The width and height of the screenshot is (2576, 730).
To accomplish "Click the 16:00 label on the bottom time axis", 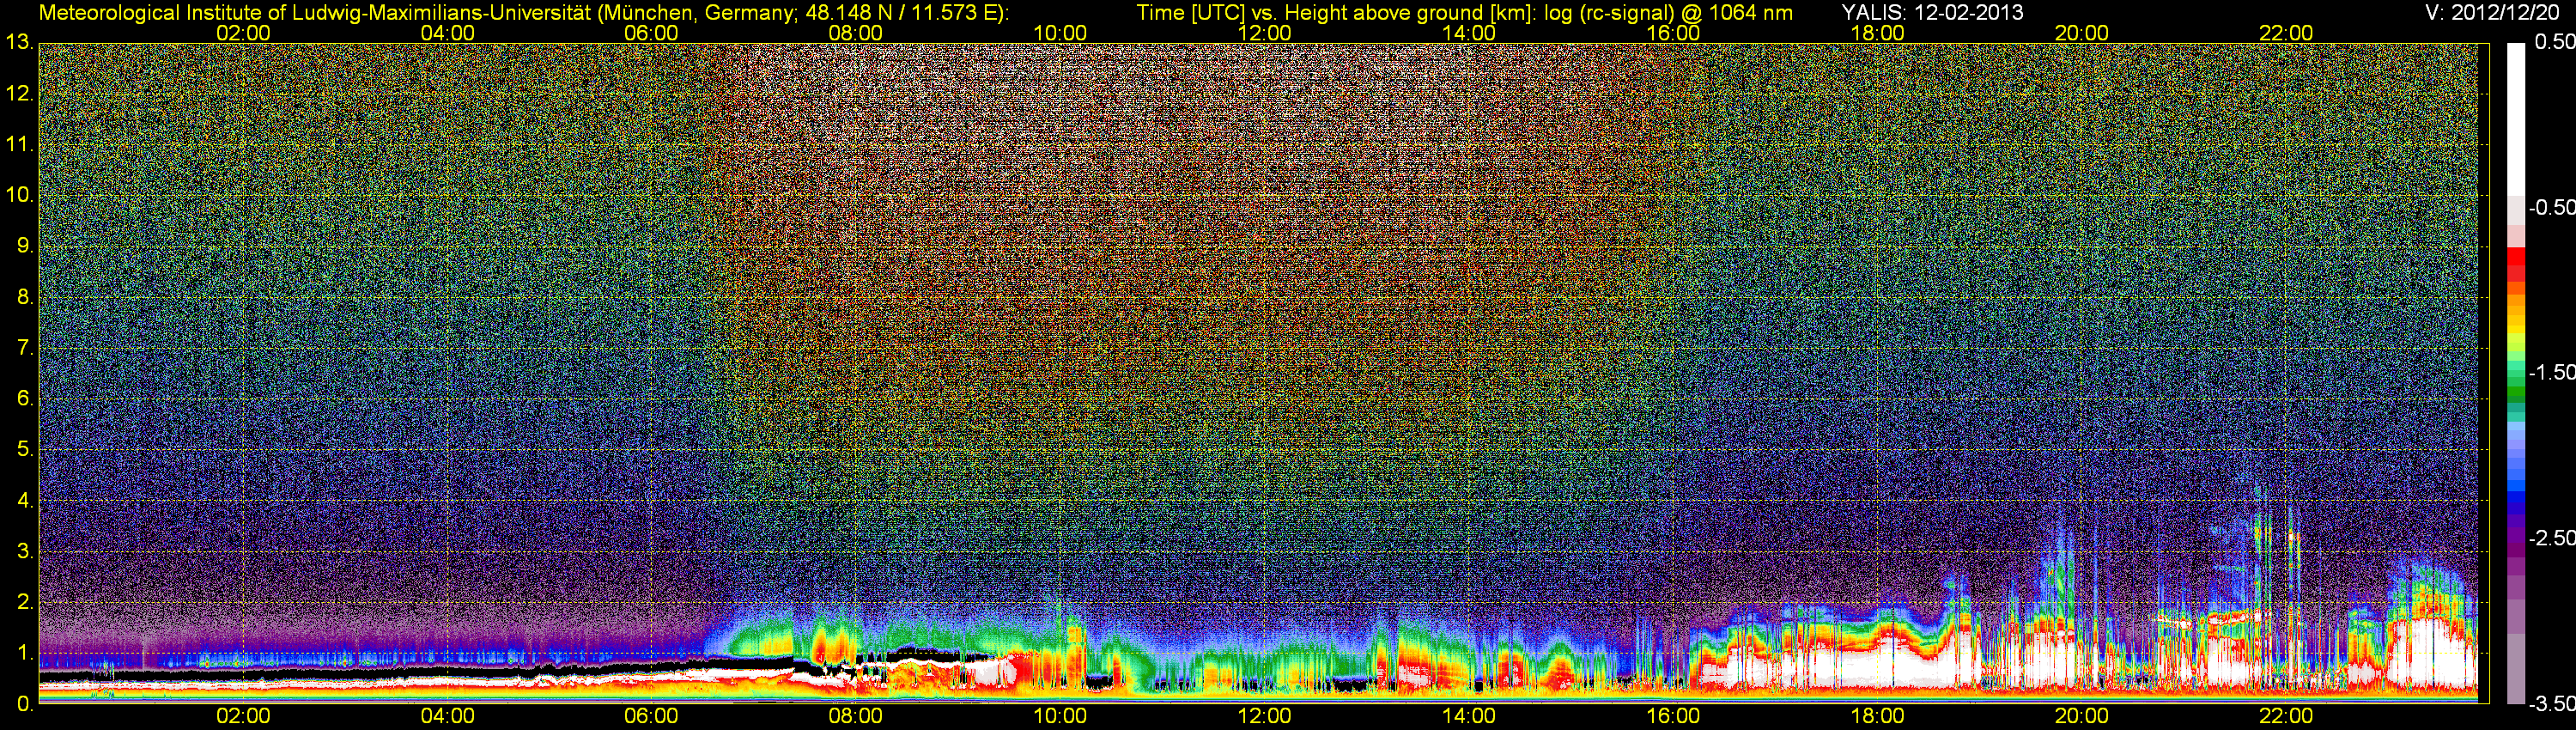I will (1673, 716).
